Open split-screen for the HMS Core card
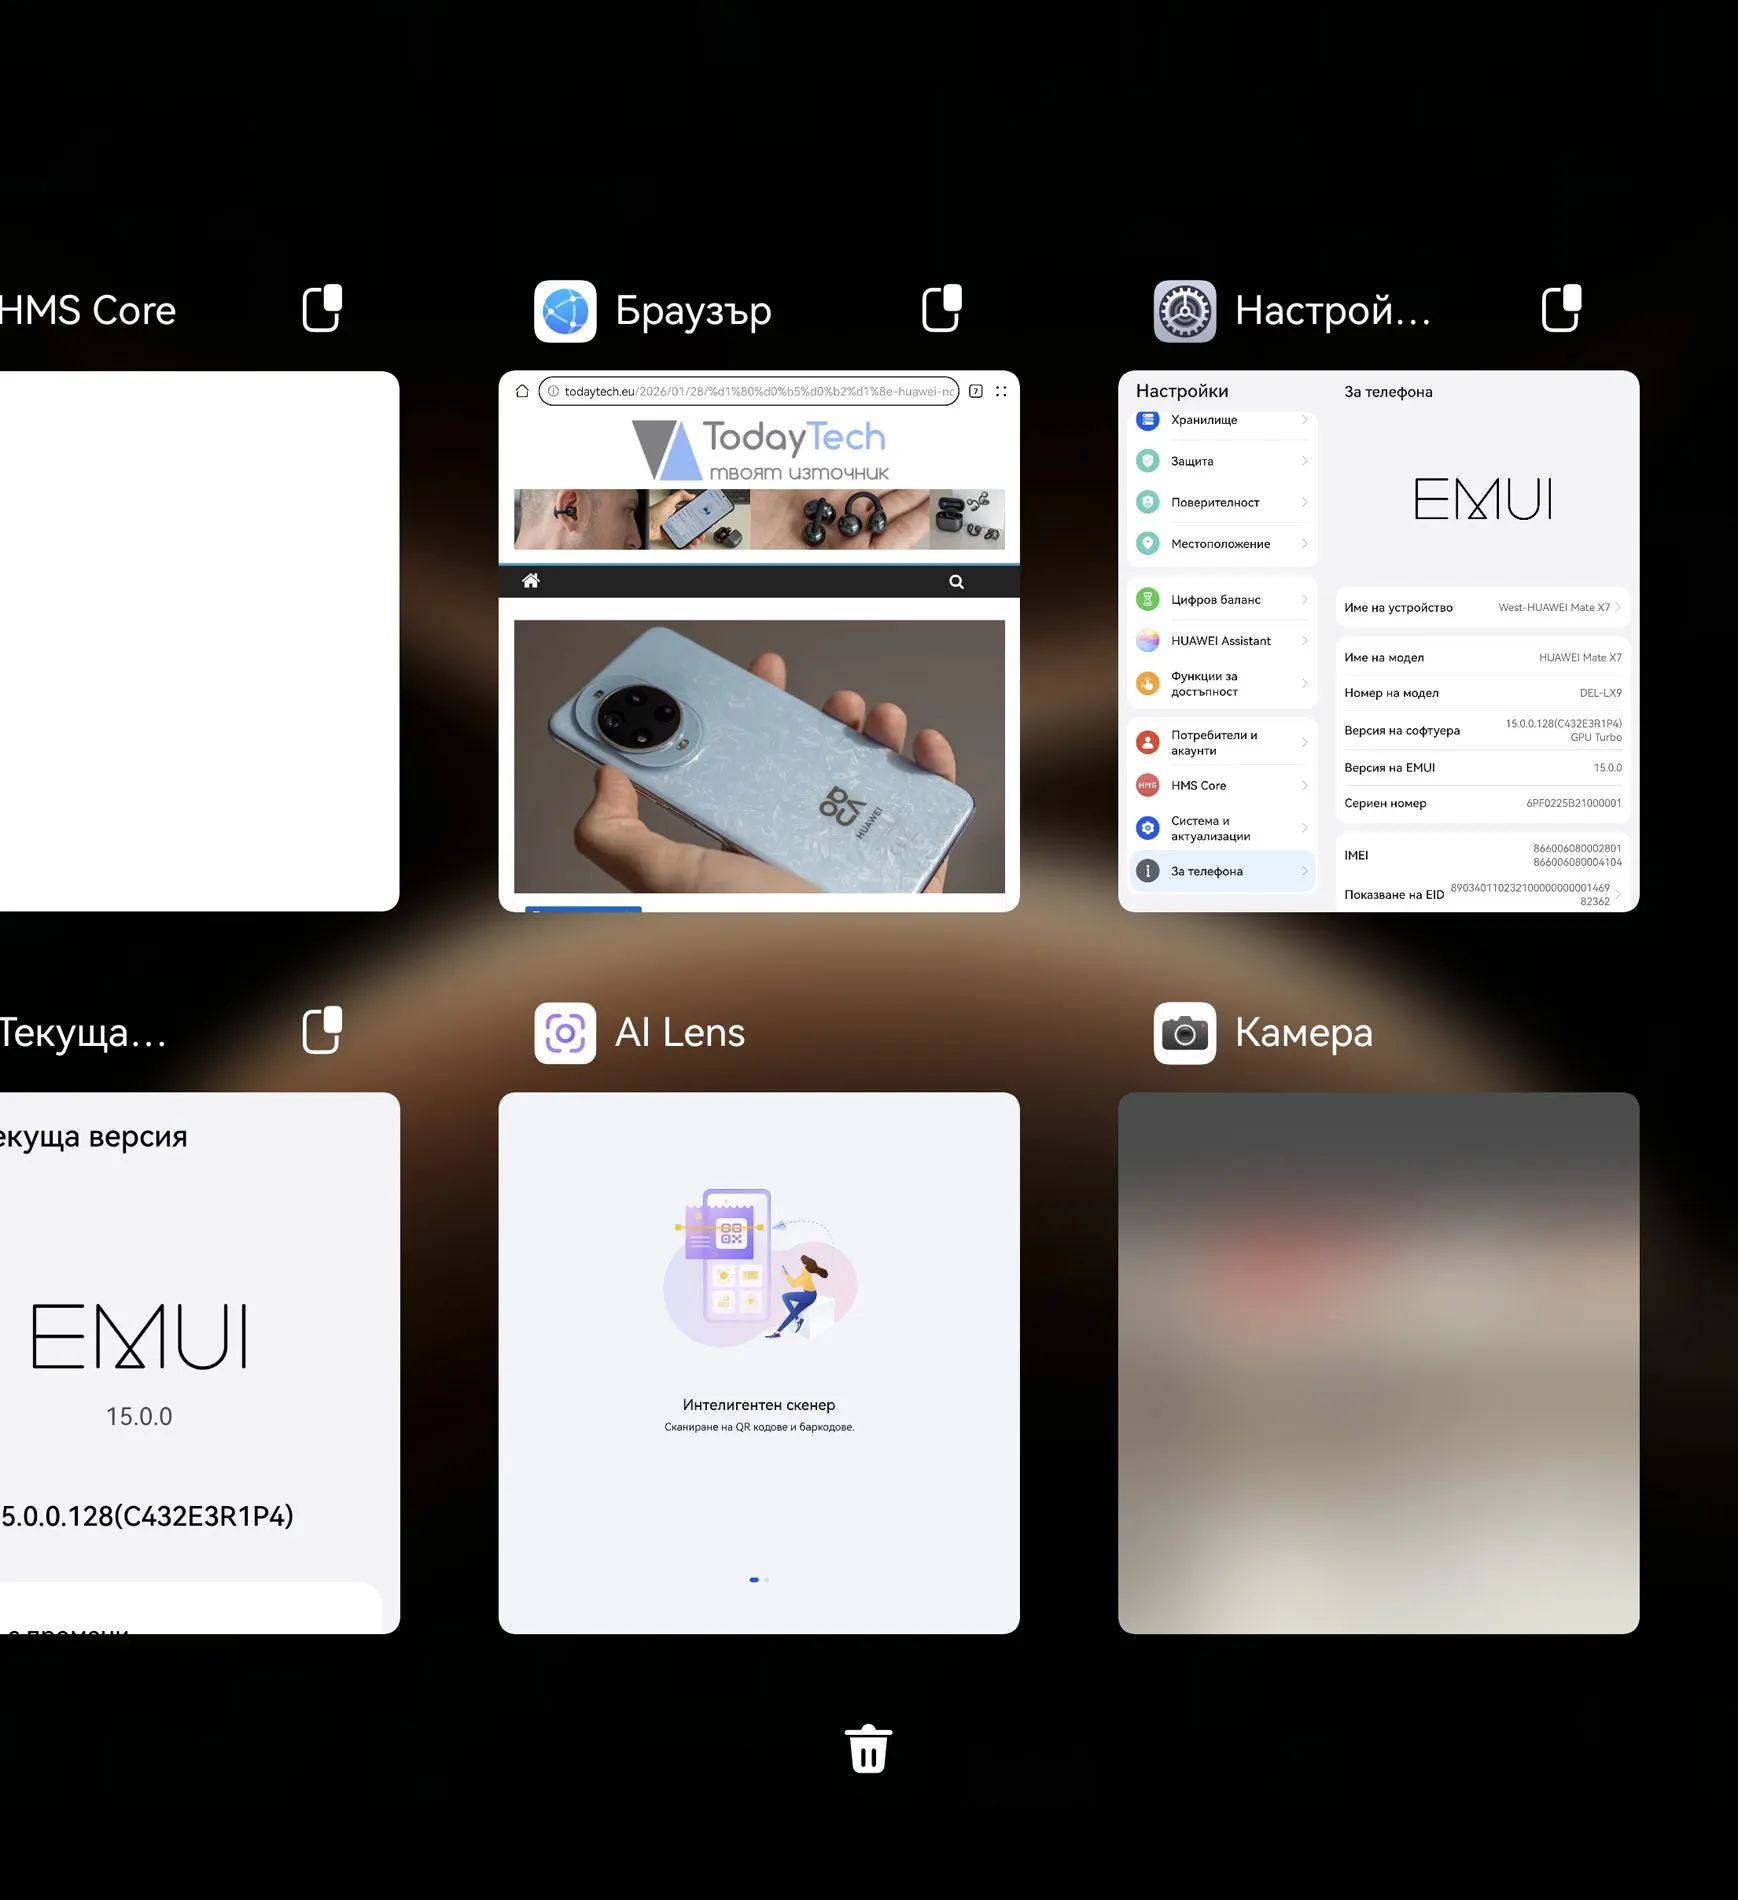The height and width of the screenshot is (1900, 1738). point(322,308)
